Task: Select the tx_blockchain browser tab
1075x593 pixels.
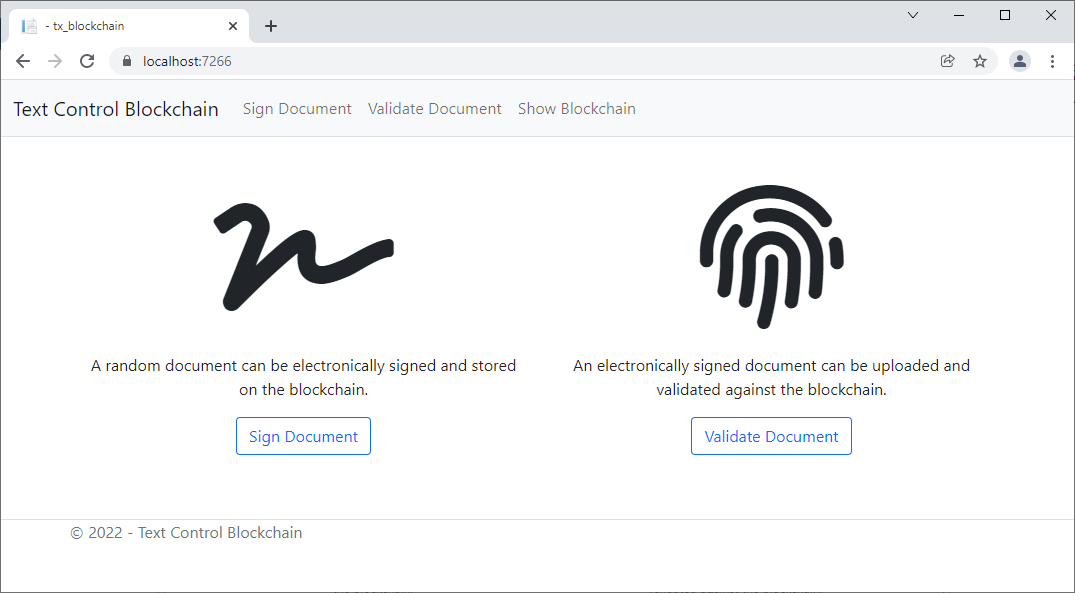Action: [129, 26]
